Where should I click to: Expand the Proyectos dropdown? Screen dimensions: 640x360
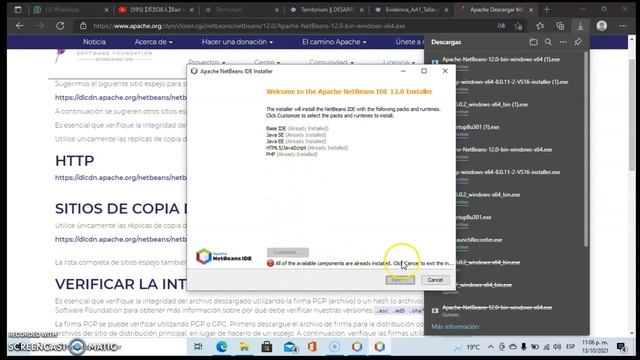[207, 62]
